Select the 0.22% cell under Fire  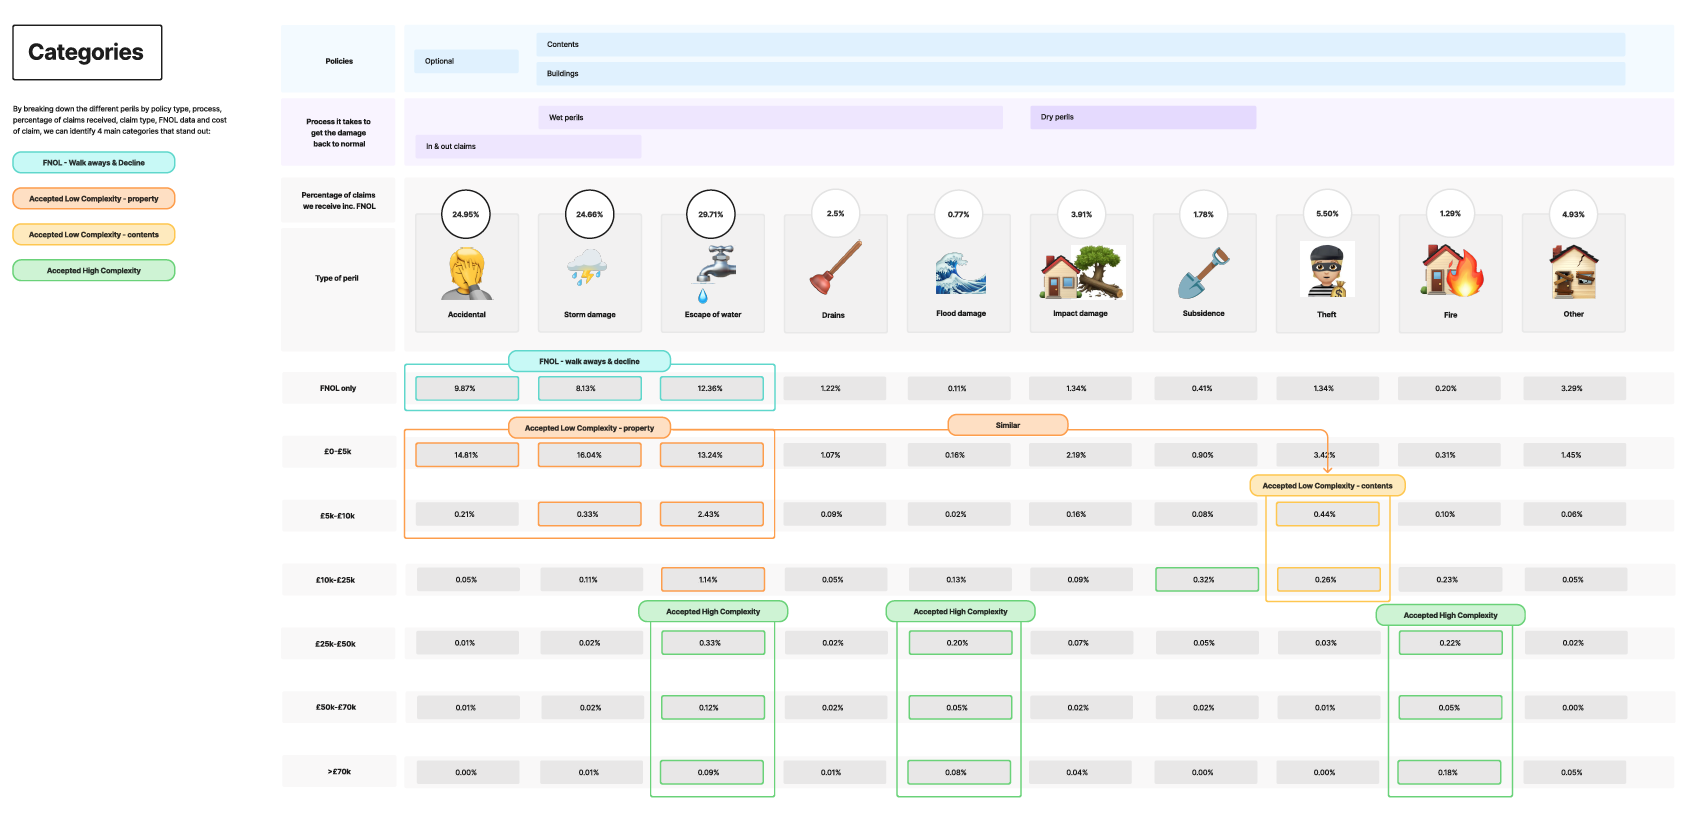pyautogui.click(x=1450, y=643)
